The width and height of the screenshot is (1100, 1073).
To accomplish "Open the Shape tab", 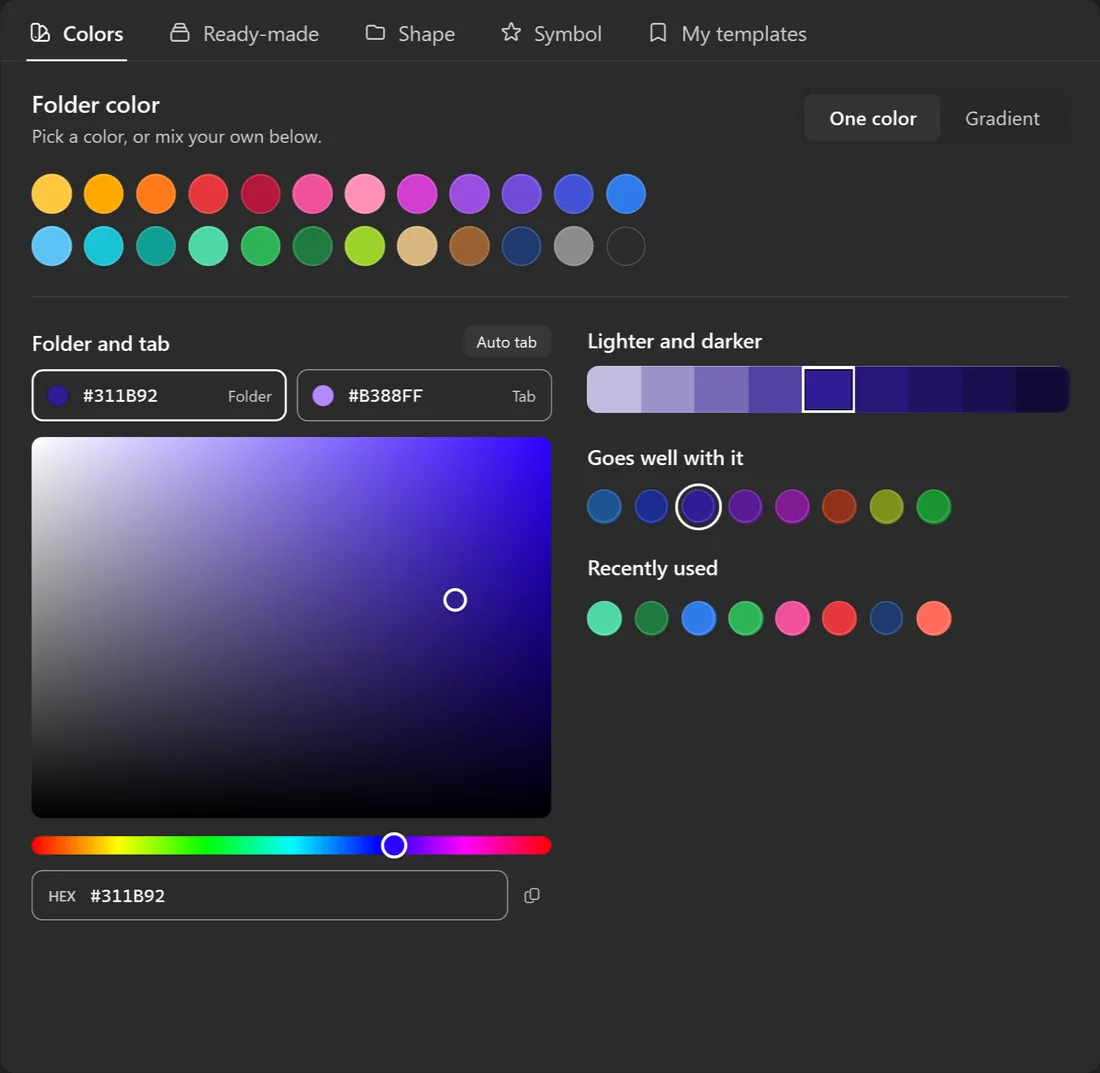I will 410,34.
